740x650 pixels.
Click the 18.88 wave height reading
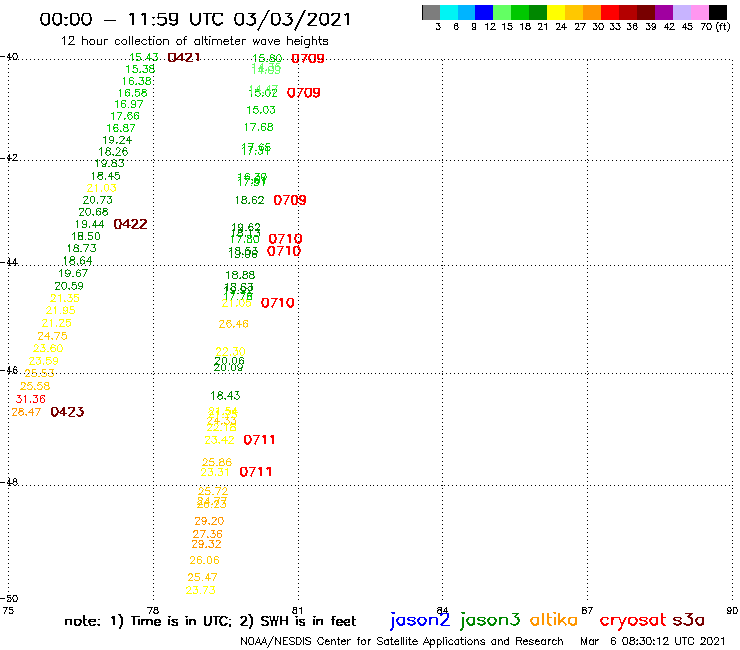pos(240,275)
